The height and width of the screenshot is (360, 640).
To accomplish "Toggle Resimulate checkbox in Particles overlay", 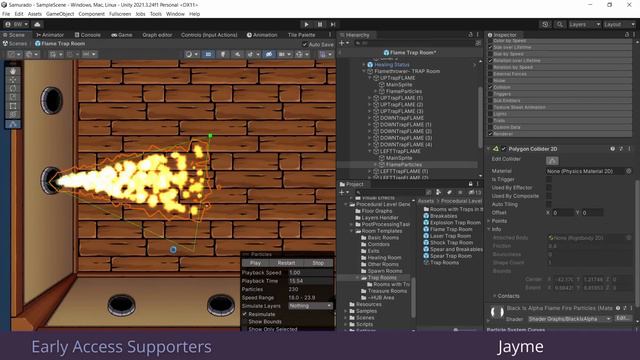I will [245, 314].
